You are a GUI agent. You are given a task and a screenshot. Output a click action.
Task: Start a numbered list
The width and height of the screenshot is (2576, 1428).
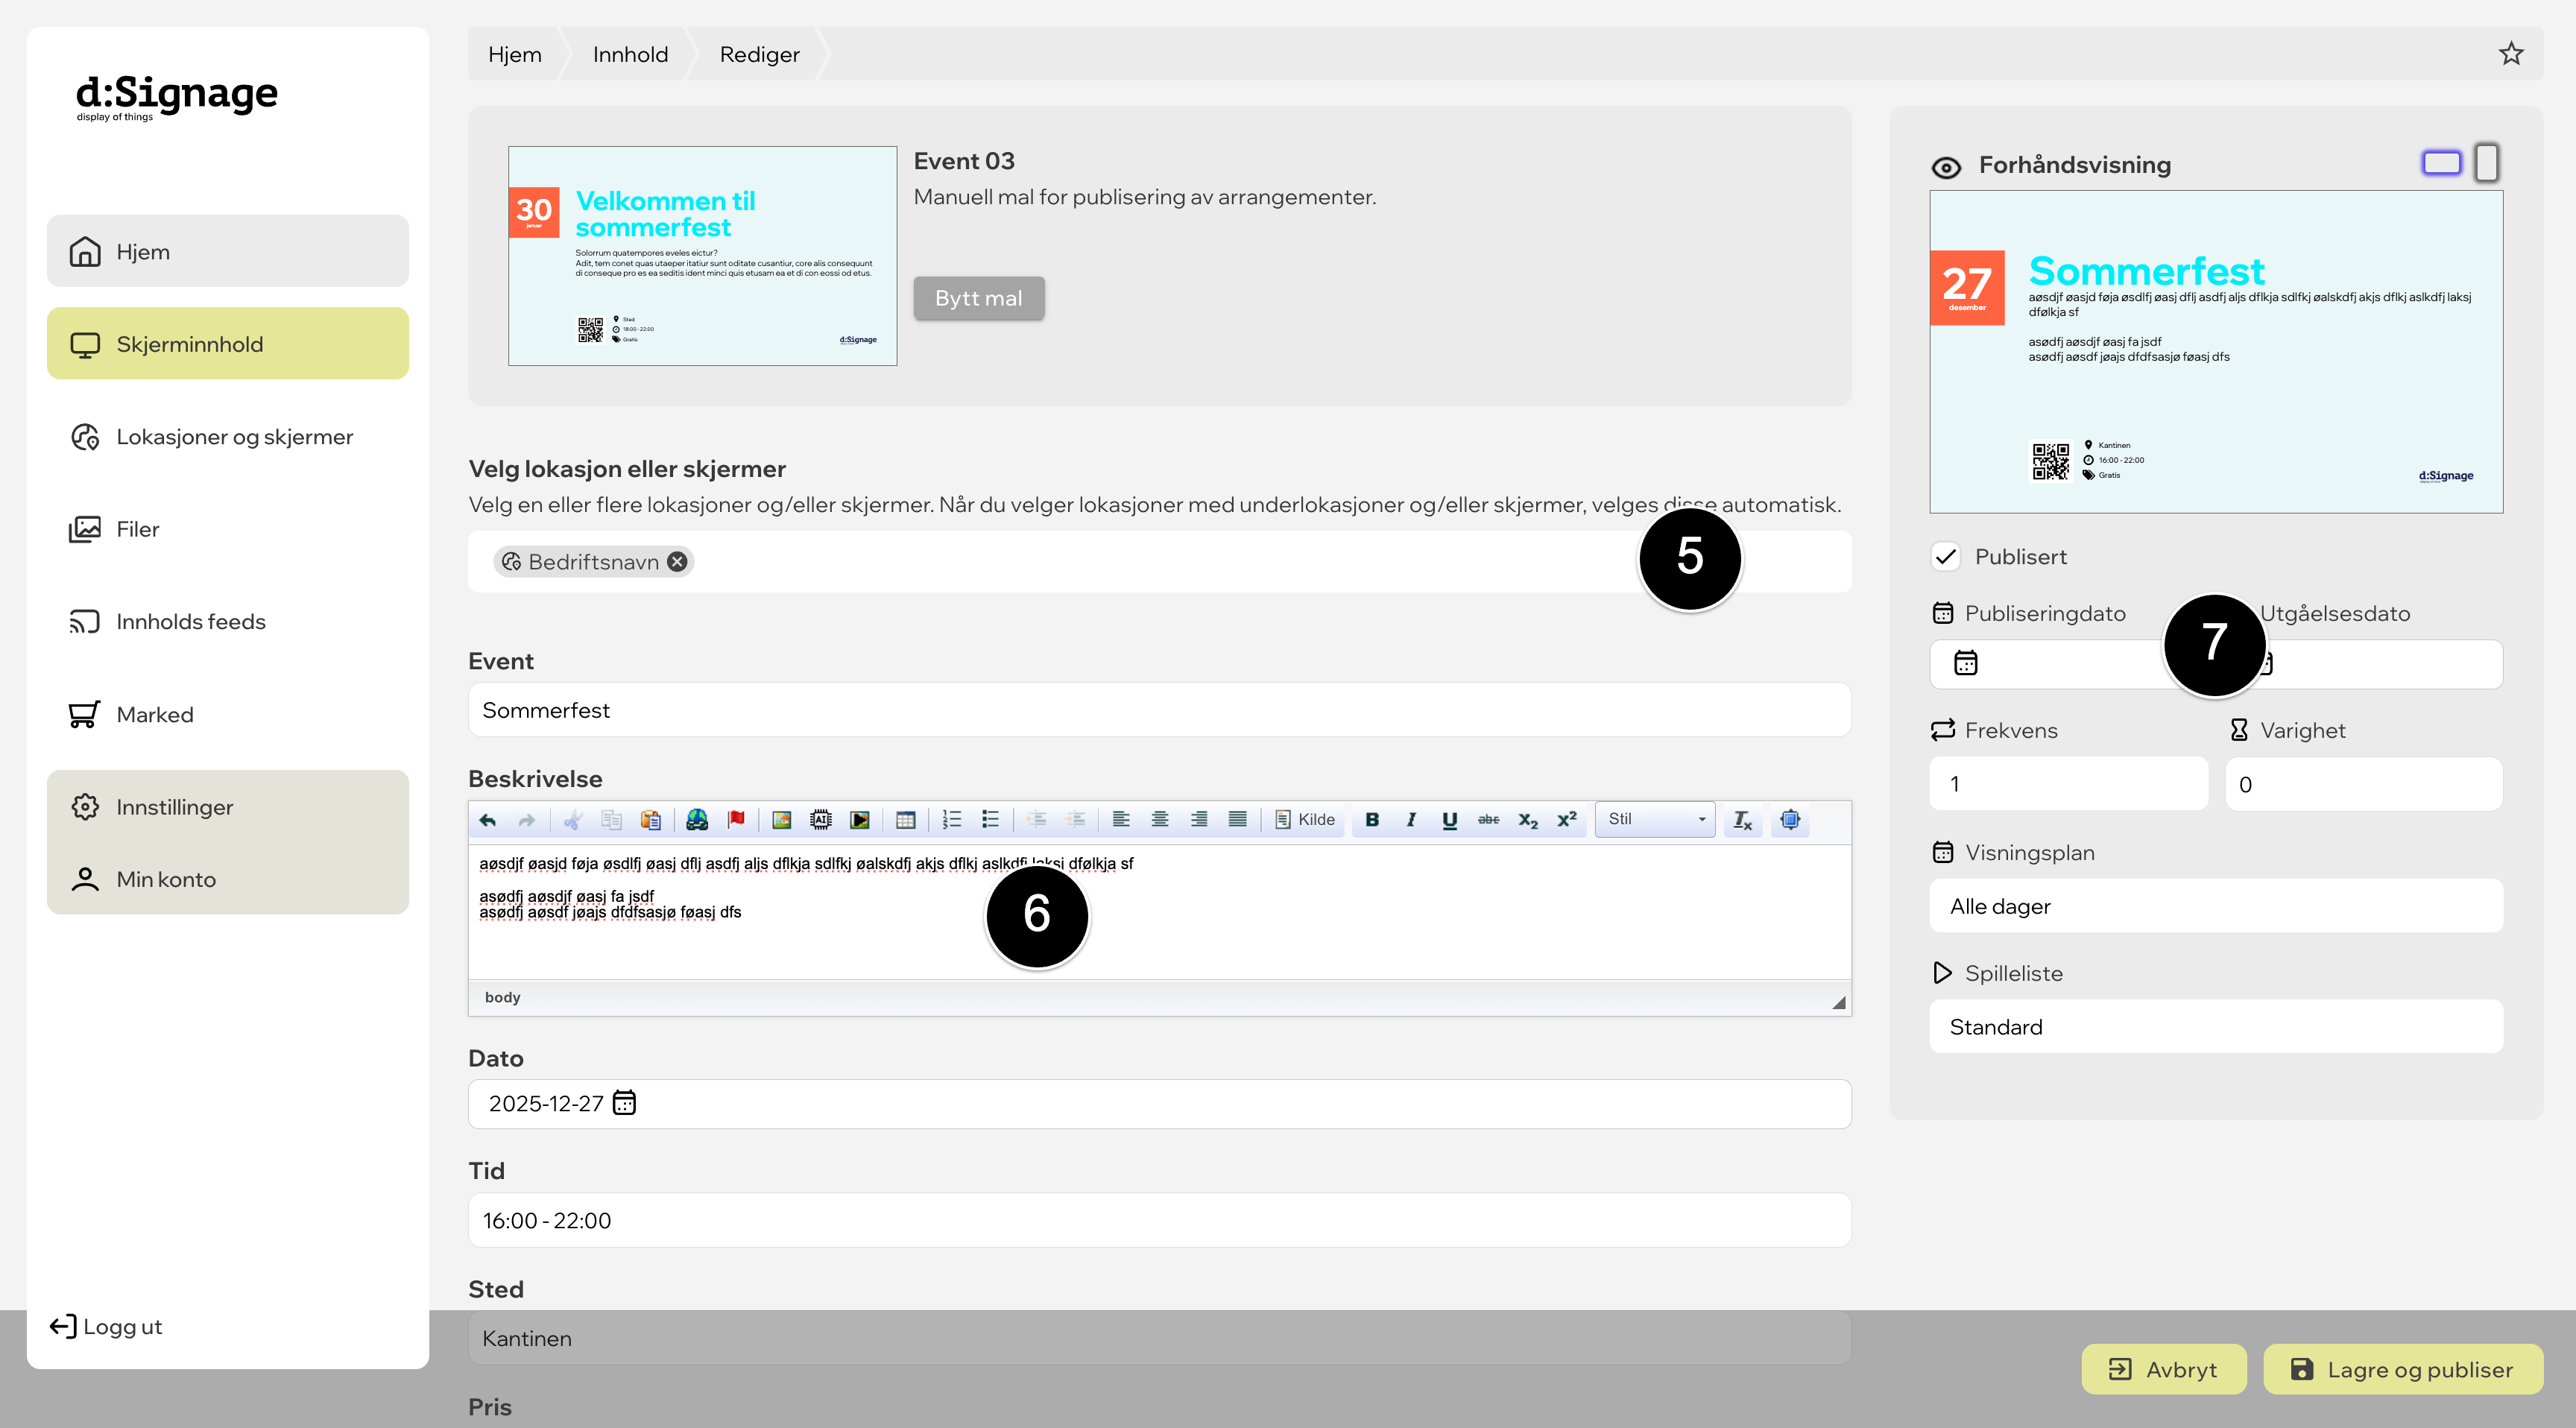point(952,820)
